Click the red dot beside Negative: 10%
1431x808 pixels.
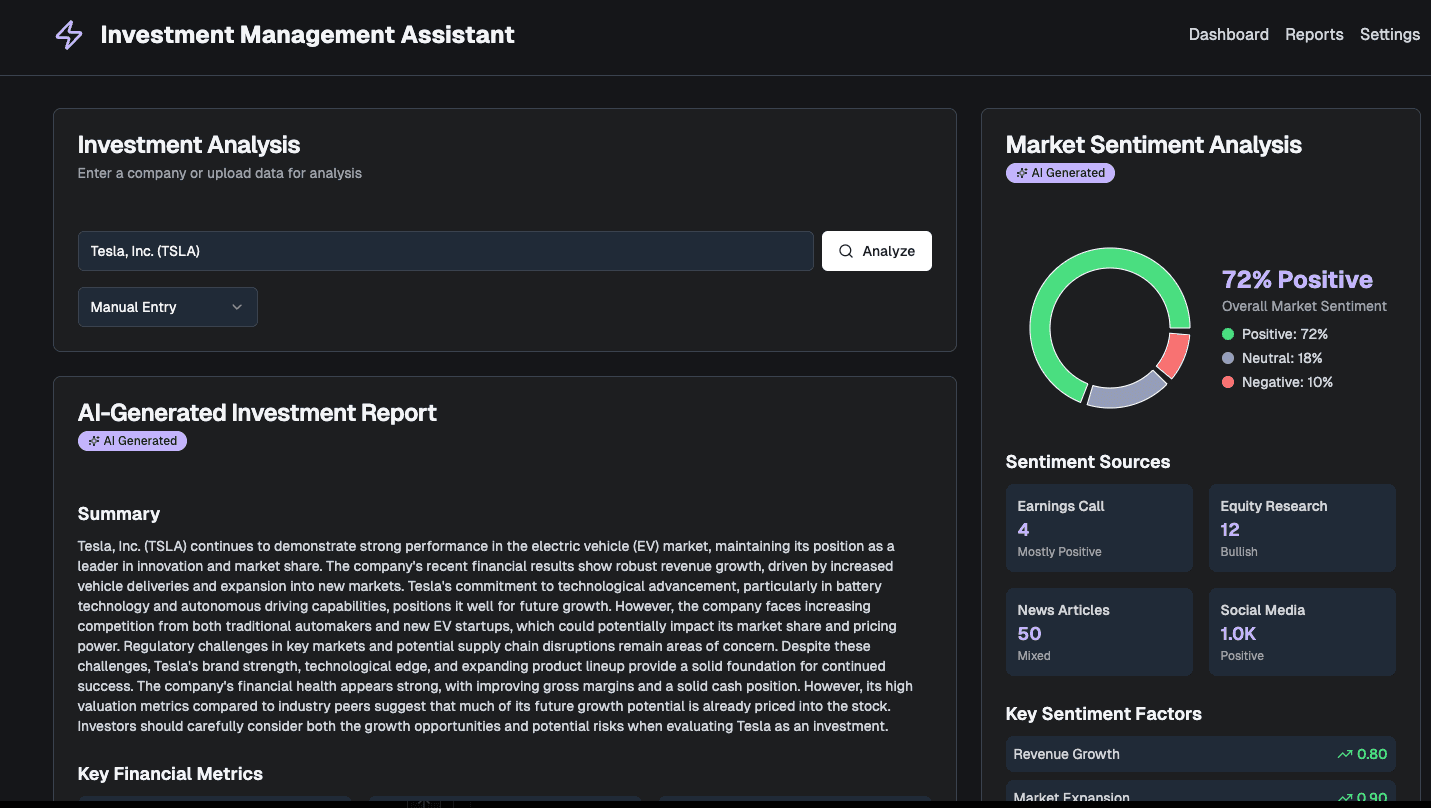(x=1227, y=382)
